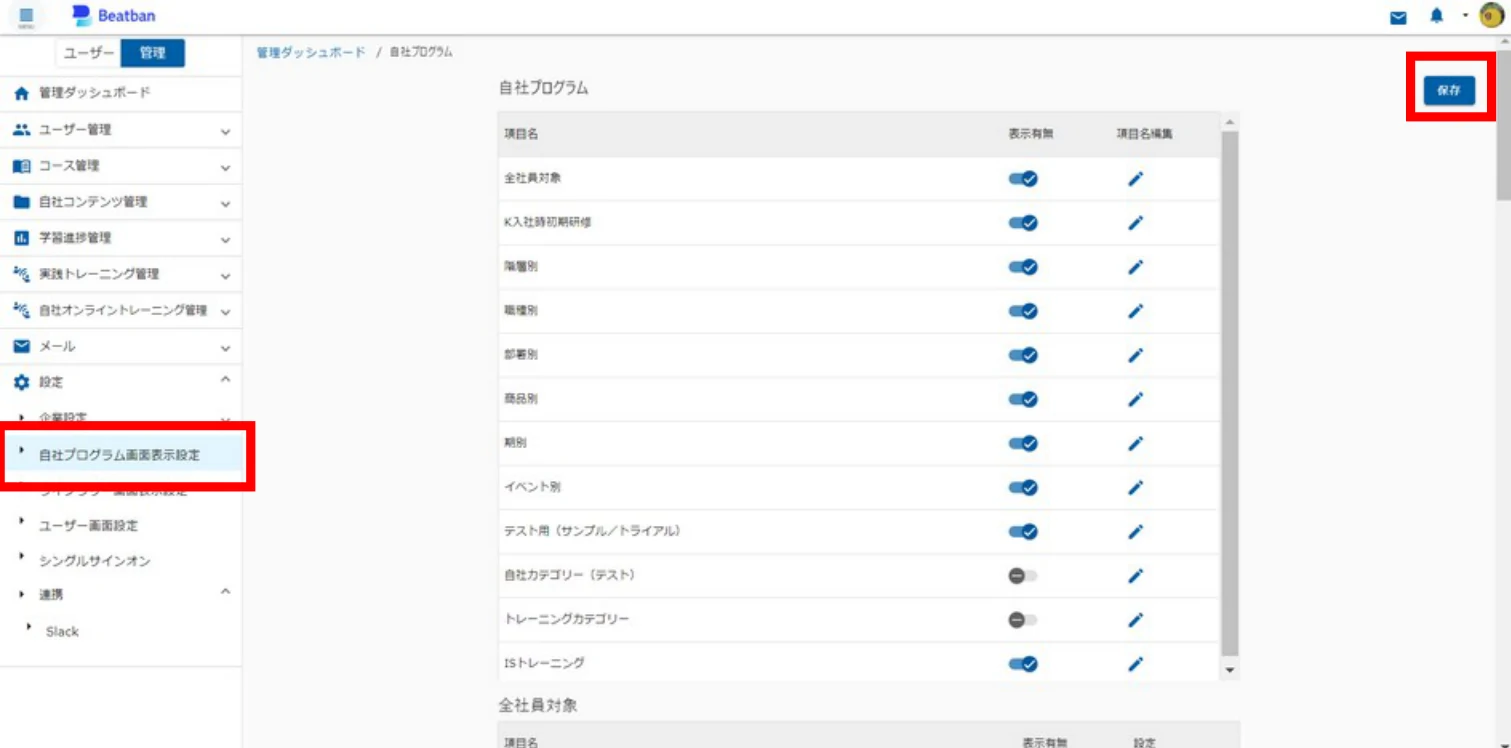Edit the テスト用（サンプル／トライアル） item name
The width and height of the screenshot is (1511, 748).
tap(1135, 532)
